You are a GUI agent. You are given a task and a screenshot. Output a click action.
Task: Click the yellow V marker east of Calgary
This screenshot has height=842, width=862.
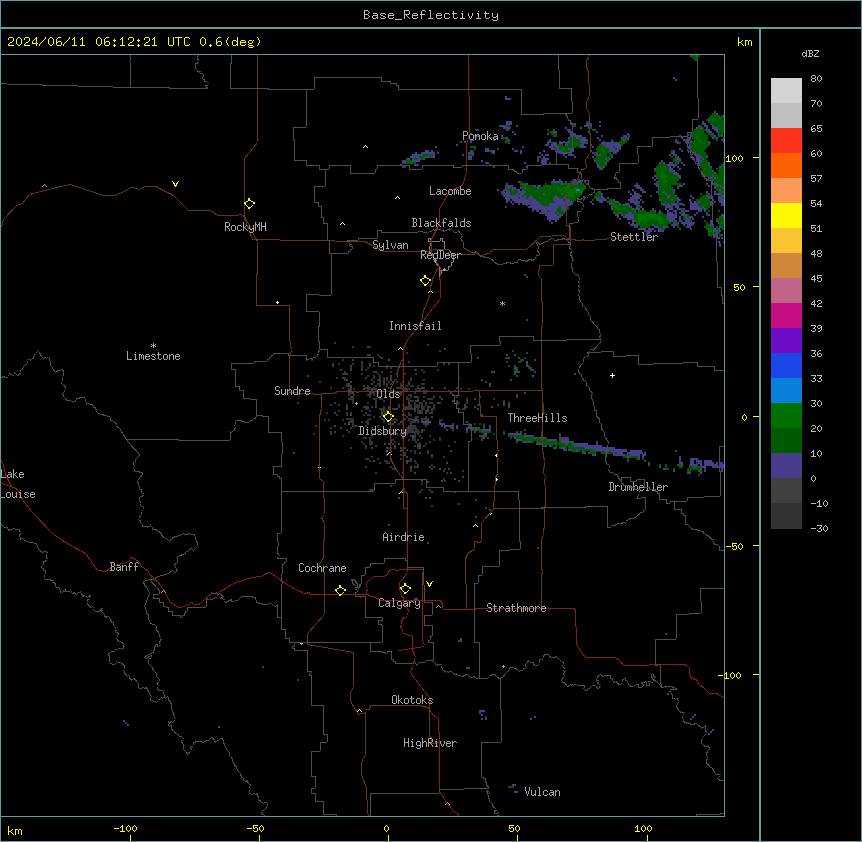(x=429, y=584)
